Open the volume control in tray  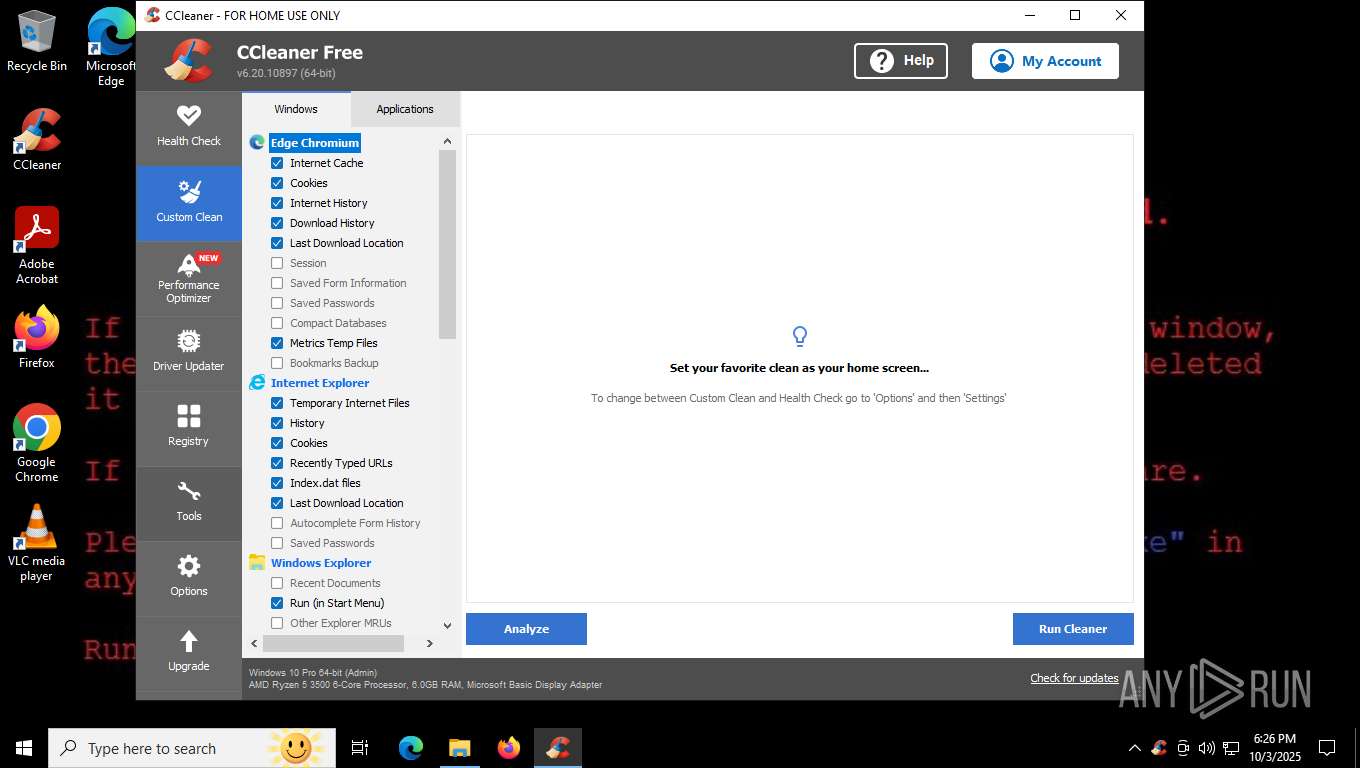pyautogui.click(x=1207, y=748)
